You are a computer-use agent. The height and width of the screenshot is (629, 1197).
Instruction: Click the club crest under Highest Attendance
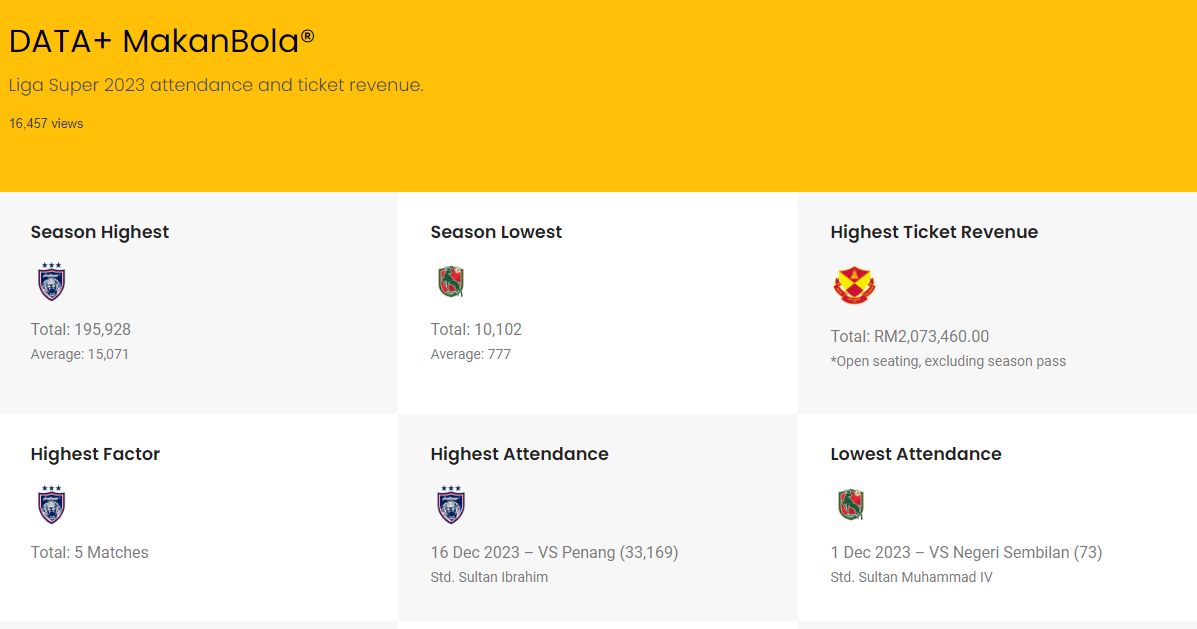point(451,504)
